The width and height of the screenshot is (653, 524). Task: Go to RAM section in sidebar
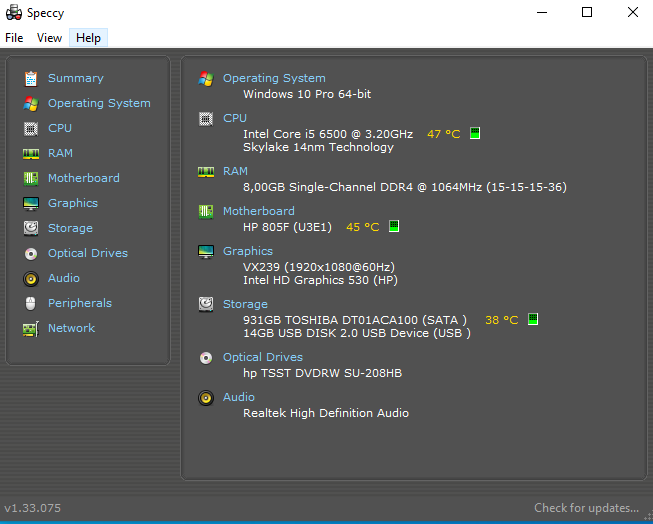click(x=60, y=153)
